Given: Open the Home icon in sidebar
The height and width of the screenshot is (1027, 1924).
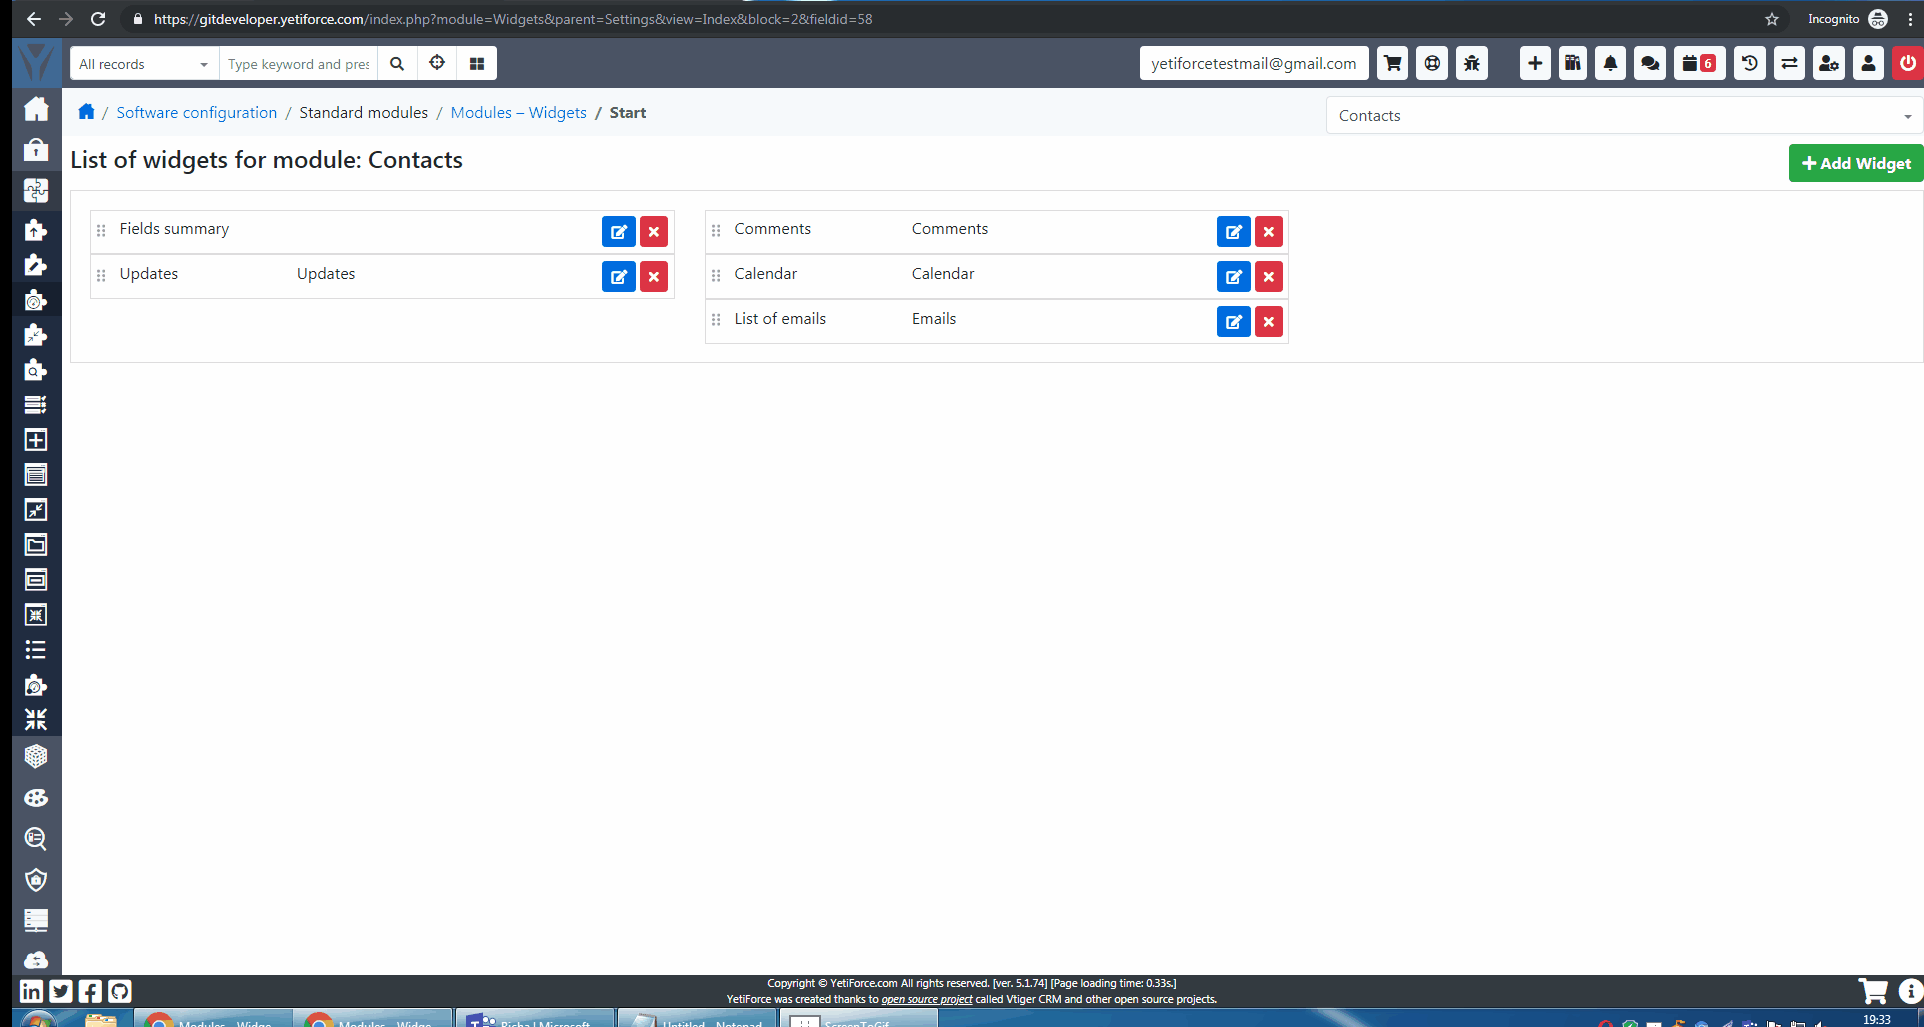Looking at the screenshot, I should coord(36,109).
